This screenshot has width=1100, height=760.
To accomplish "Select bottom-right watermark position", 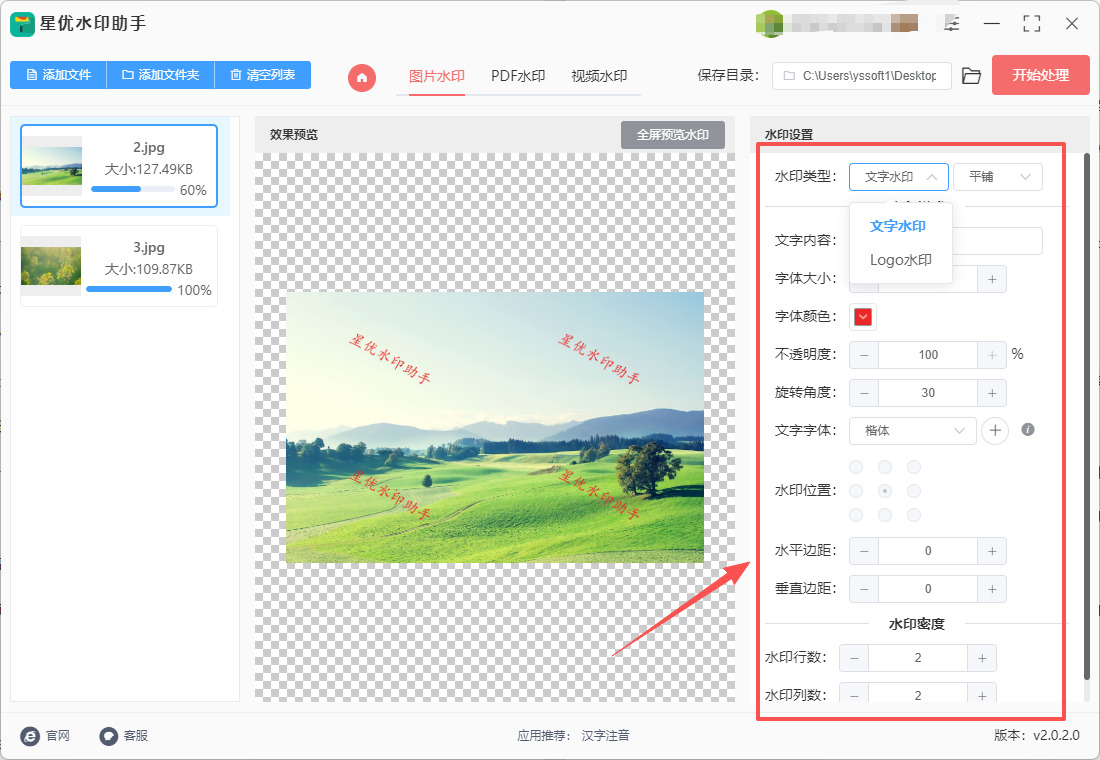I will [913, 515].
